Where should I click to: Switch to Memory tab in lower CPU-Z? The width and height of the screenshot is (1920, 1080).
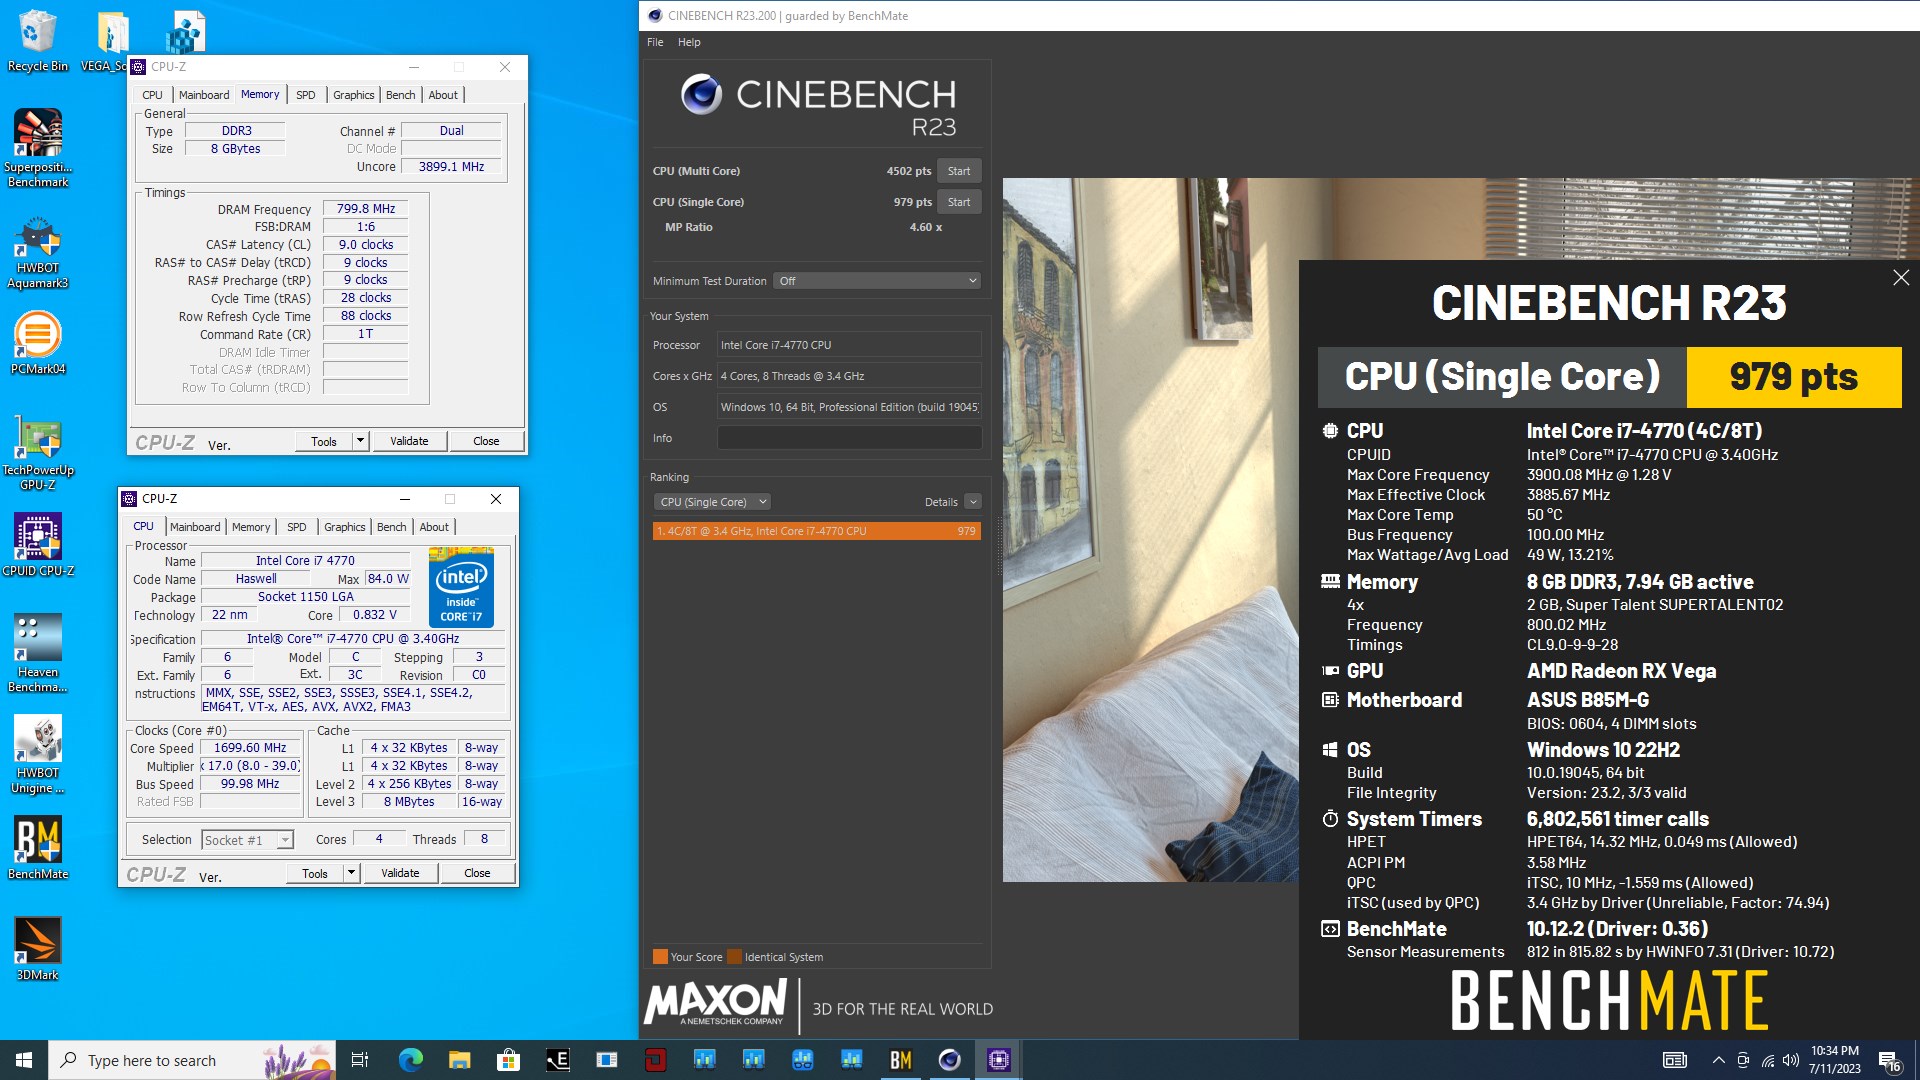[251, 527]
